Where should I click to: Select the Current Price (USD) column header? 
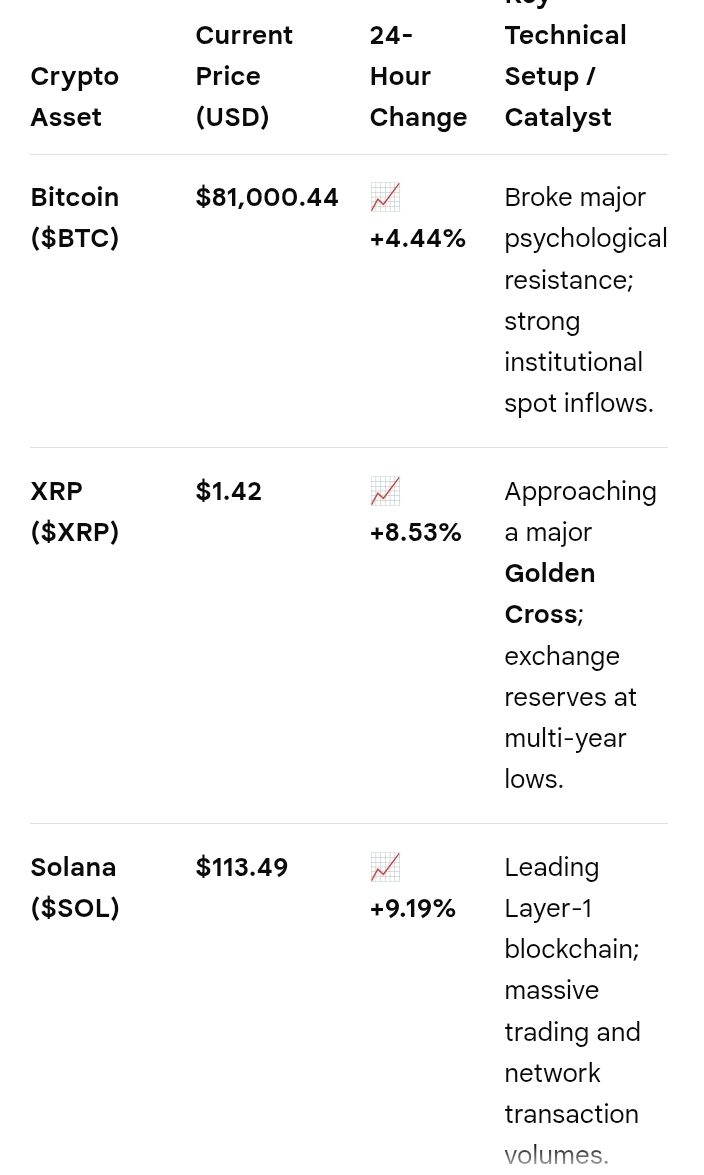click(x=244, y=76)
